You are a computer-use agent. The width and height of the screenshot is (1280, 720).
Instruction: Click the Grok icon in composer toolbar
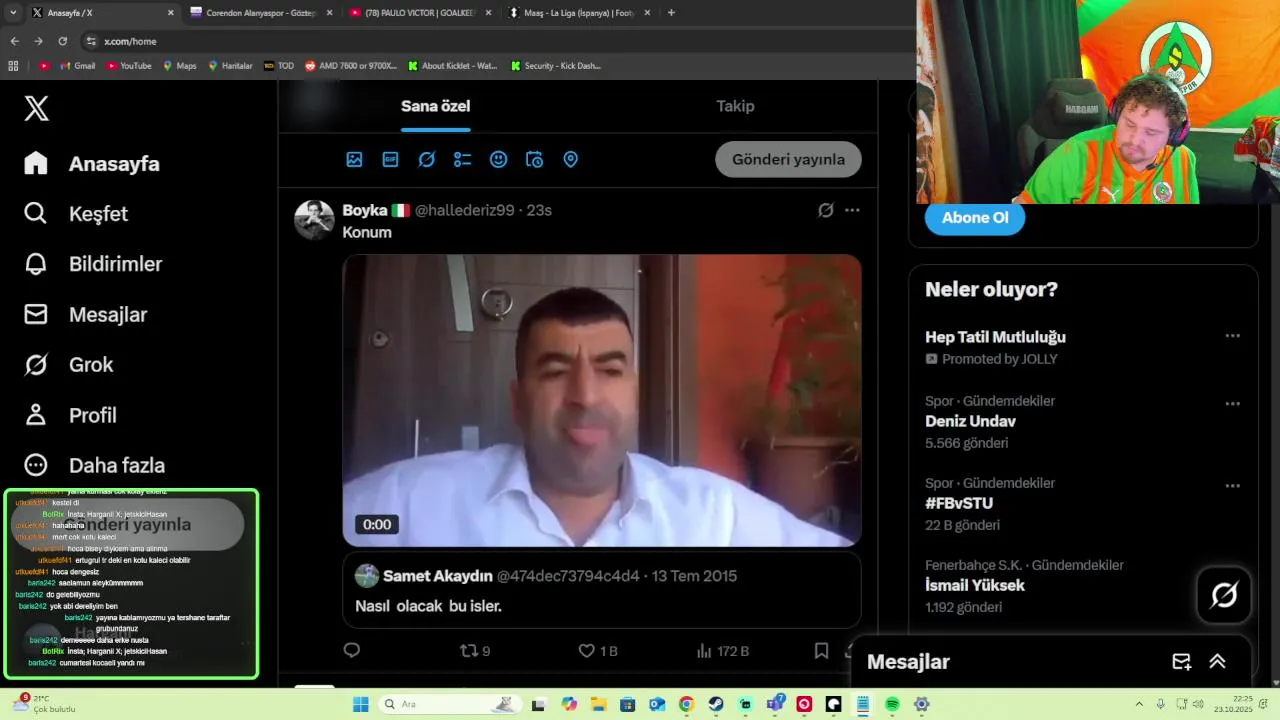(426, 159)
